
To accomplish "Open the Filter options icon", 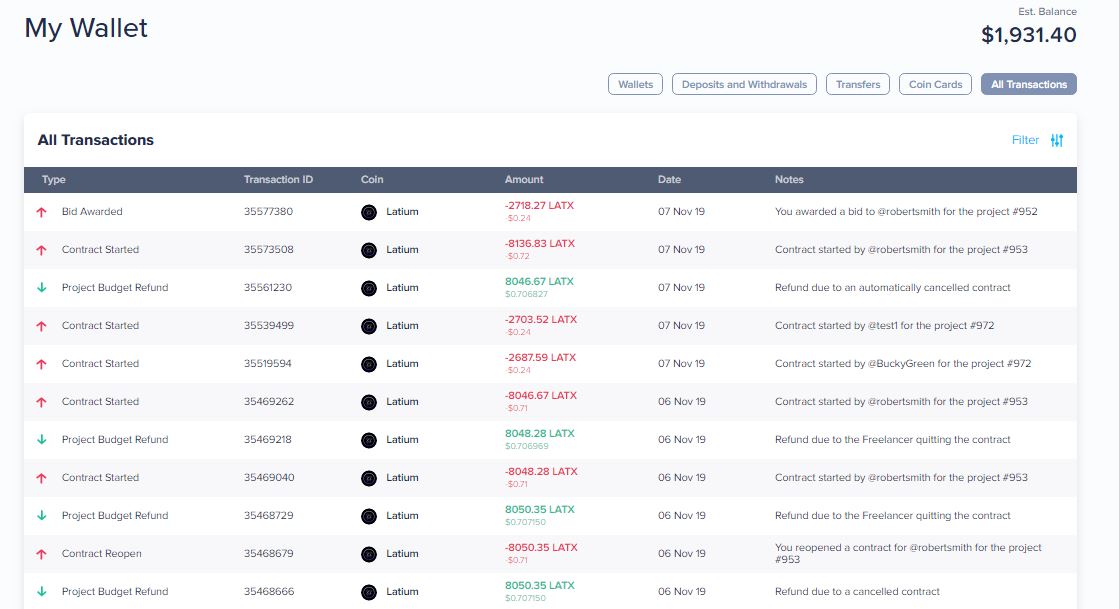I will (x=1057, y=140).
